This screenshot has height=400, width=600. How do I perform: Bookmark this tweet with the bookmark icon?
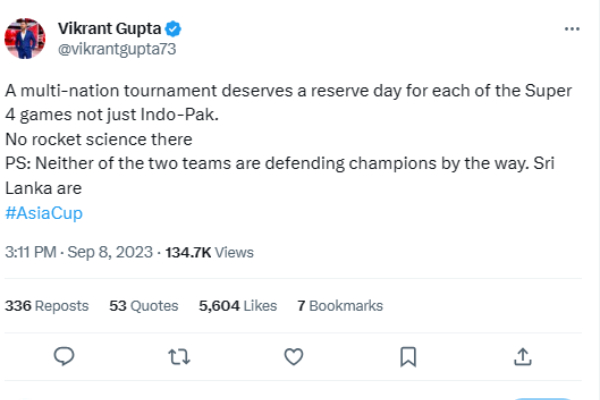click(408, 356)
